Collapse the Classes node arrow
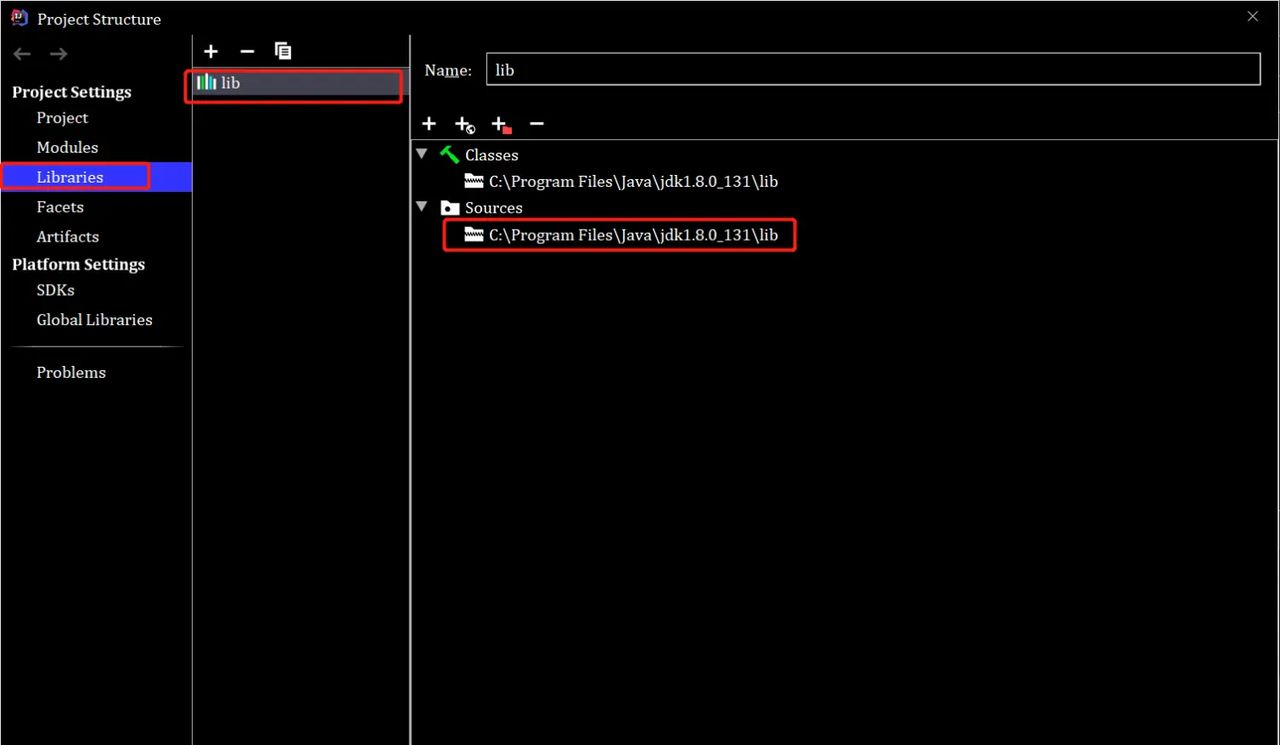 click(422, 154)
